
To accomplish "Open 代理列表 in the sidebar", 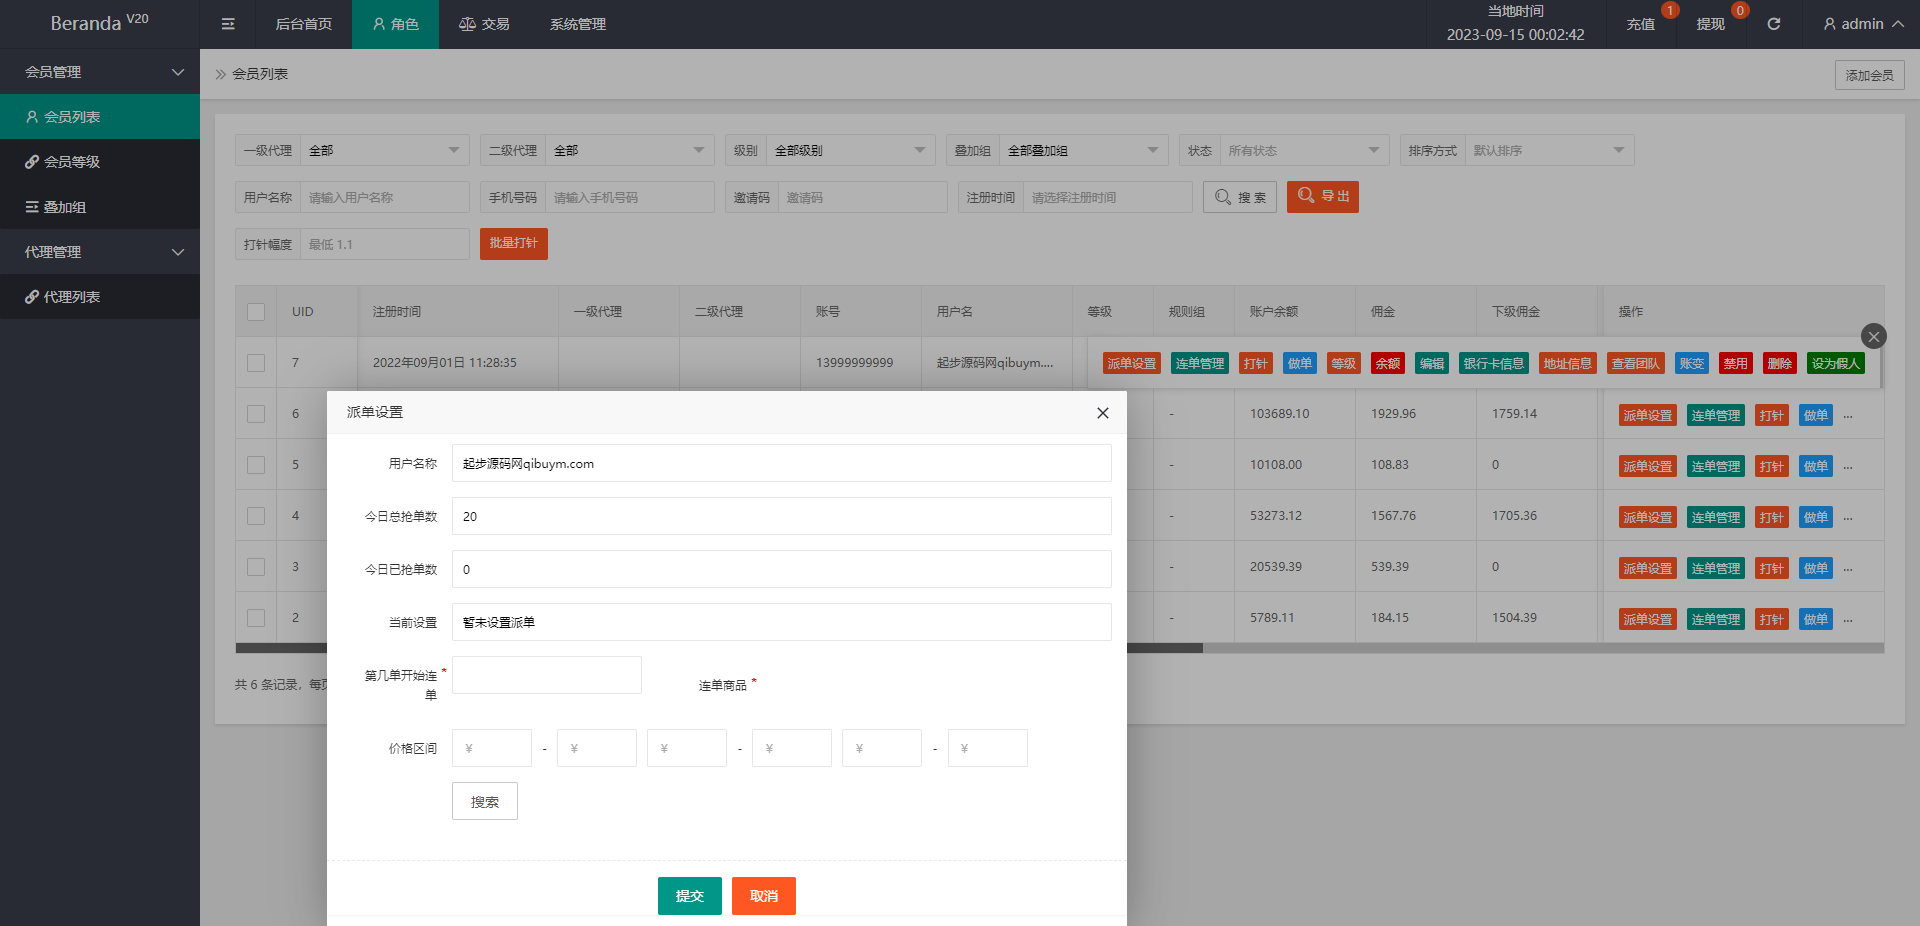I will (71, 297).
